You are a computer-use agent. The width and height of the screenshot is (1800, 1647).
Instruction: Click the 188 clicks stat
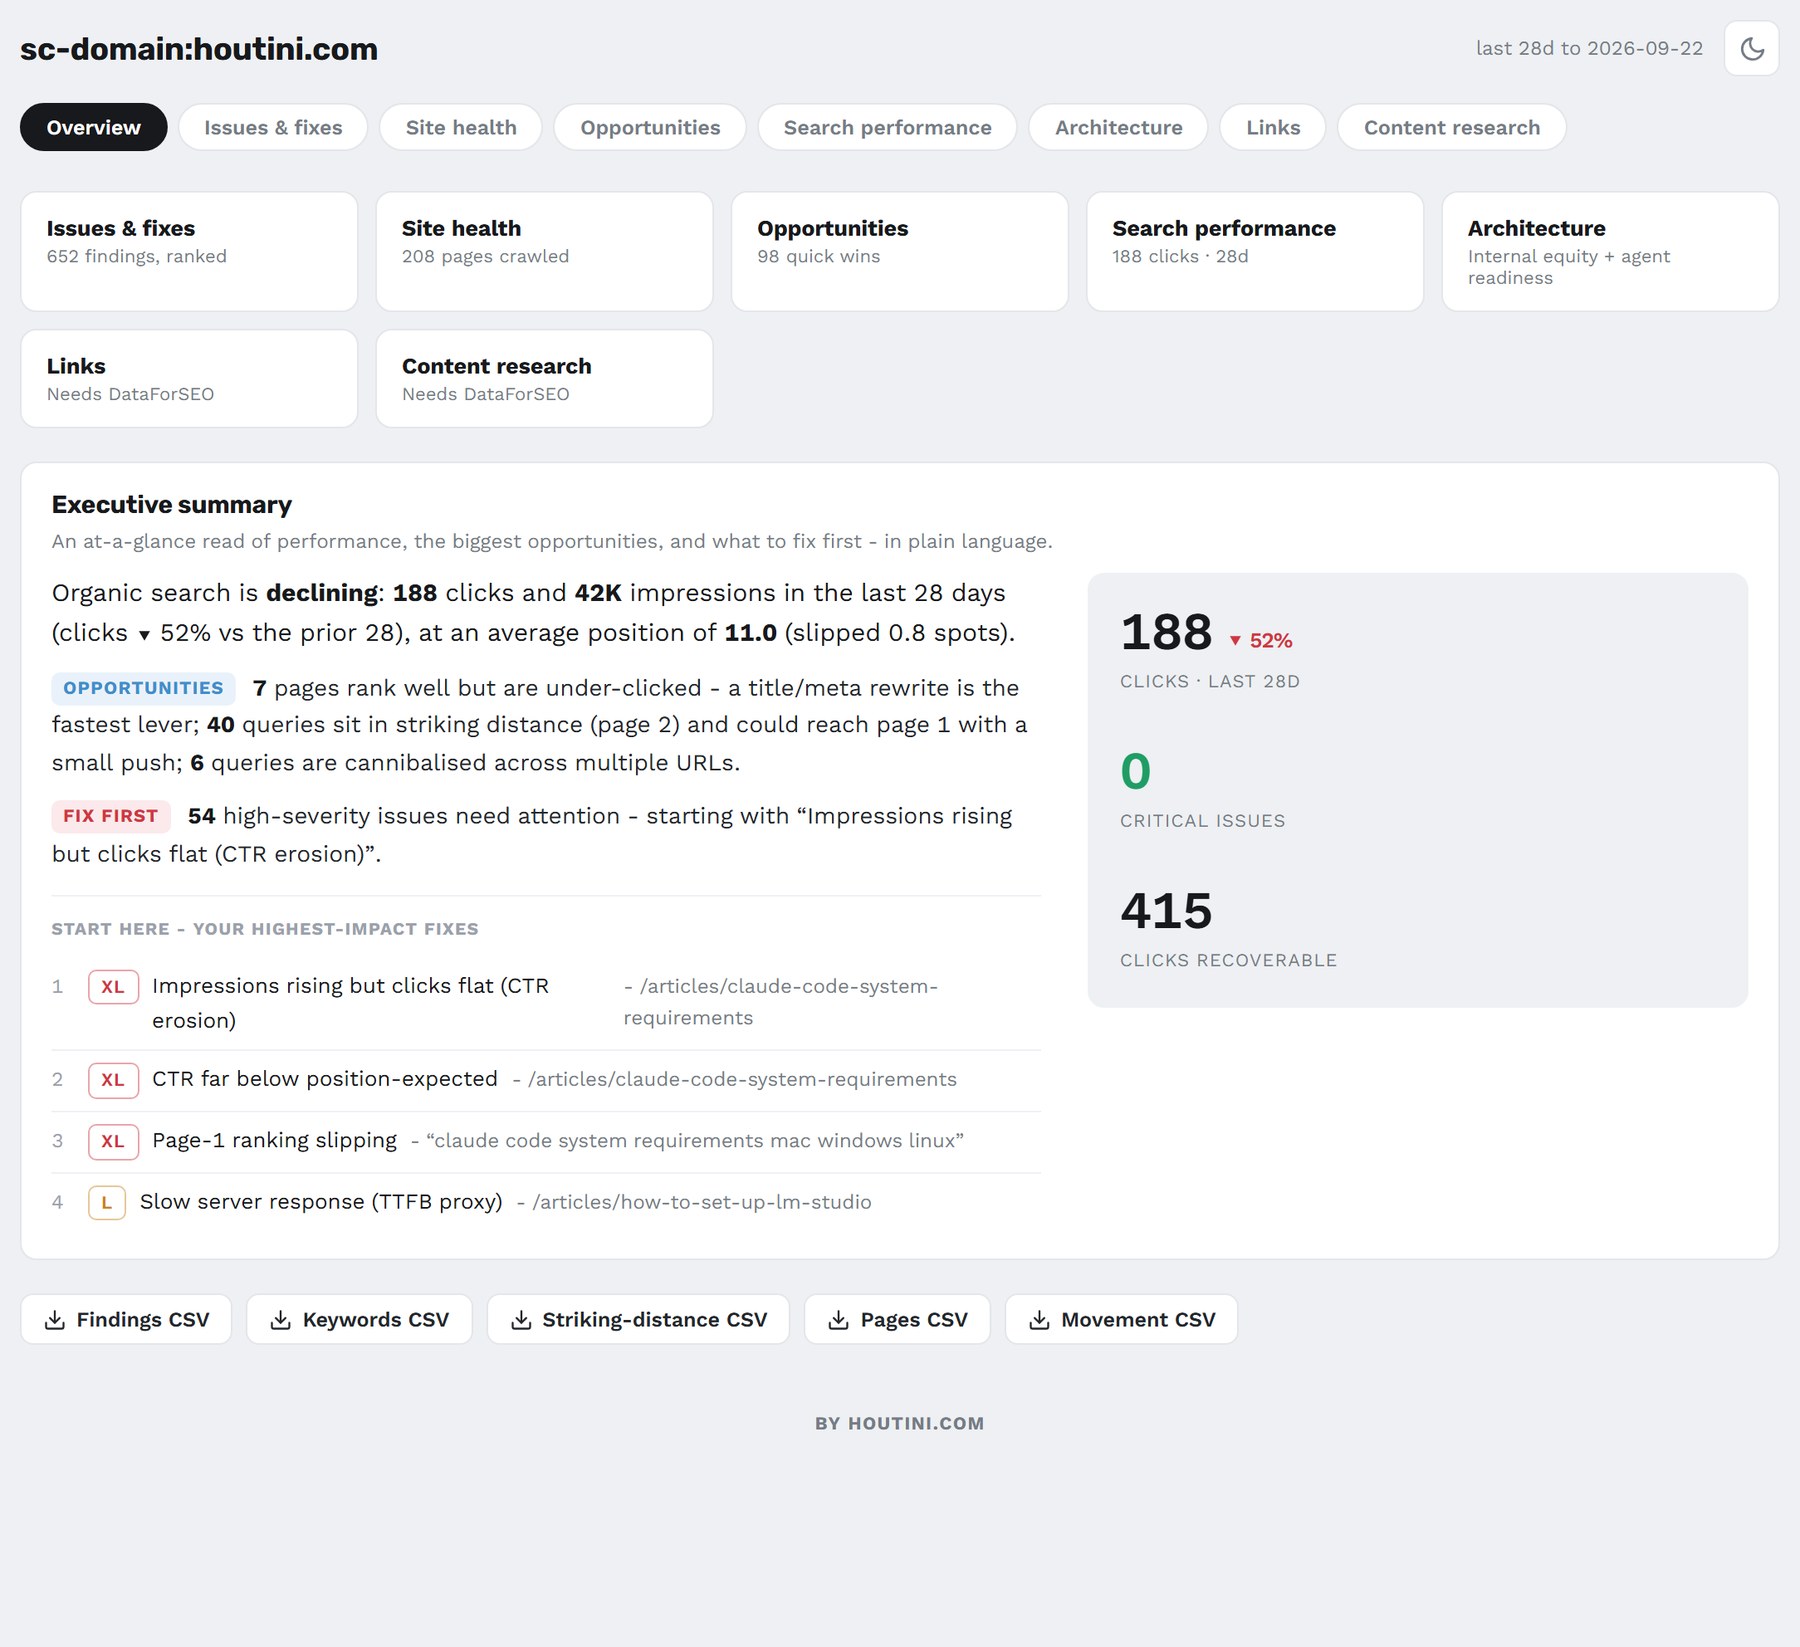pyautogui.click(x=1166, y=633)
